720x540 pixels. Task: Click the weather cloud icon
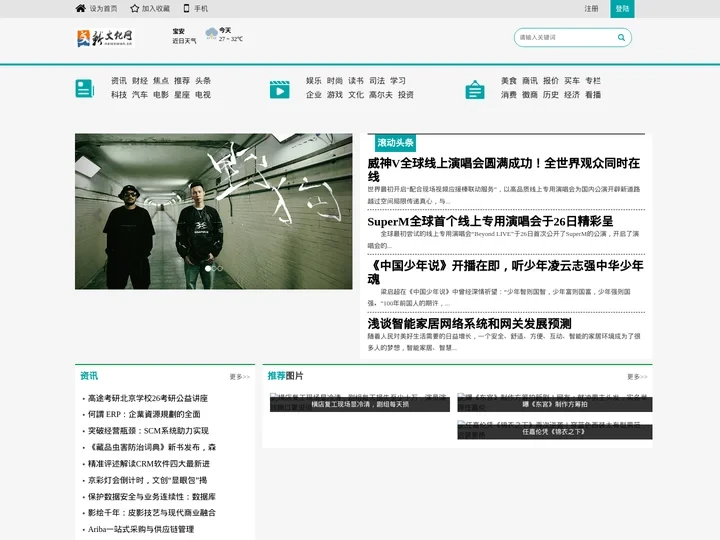click(212, 34)
